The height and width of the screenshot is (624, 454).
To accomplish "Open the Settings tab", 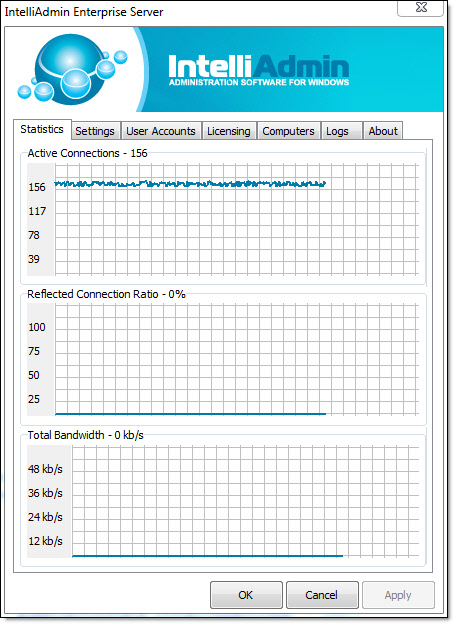I will (x=95, y=131).
